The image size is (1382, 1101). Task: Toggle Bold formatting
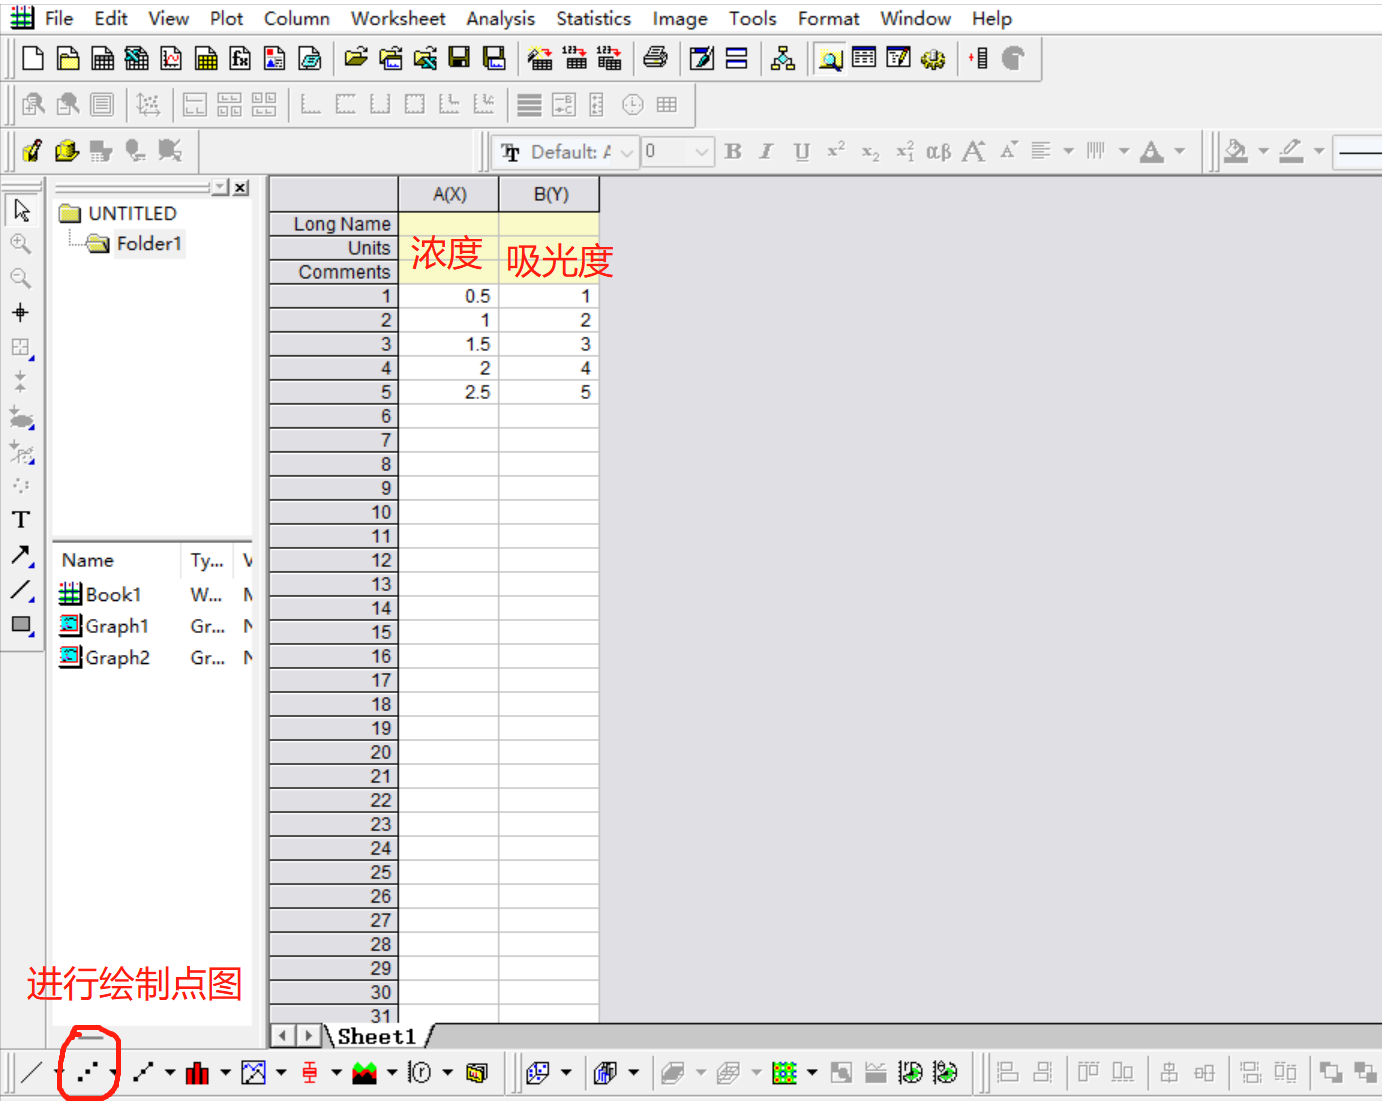tap(733, 152)
